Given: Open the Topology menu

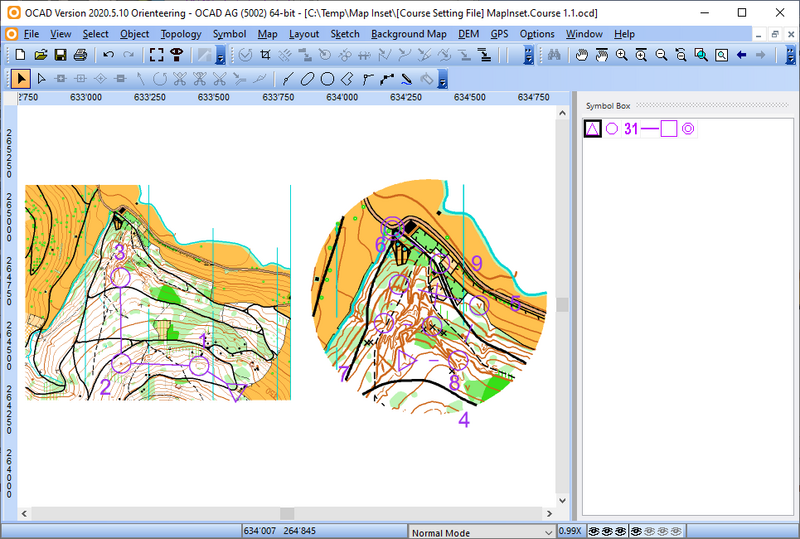Looking at the screenshot, I should pos(181,34).
